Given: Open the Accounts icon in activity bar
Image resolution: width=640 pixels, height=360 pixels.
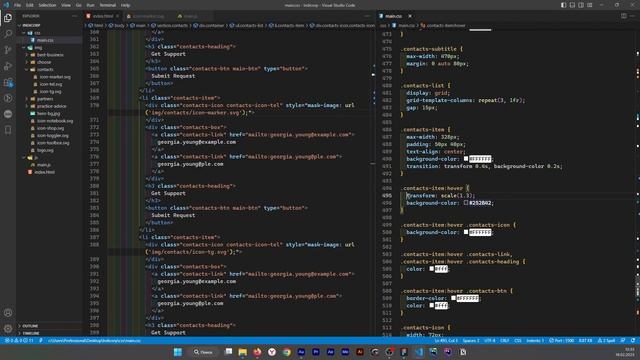Looking at the screenshot, I should click(x=8, y=313).
